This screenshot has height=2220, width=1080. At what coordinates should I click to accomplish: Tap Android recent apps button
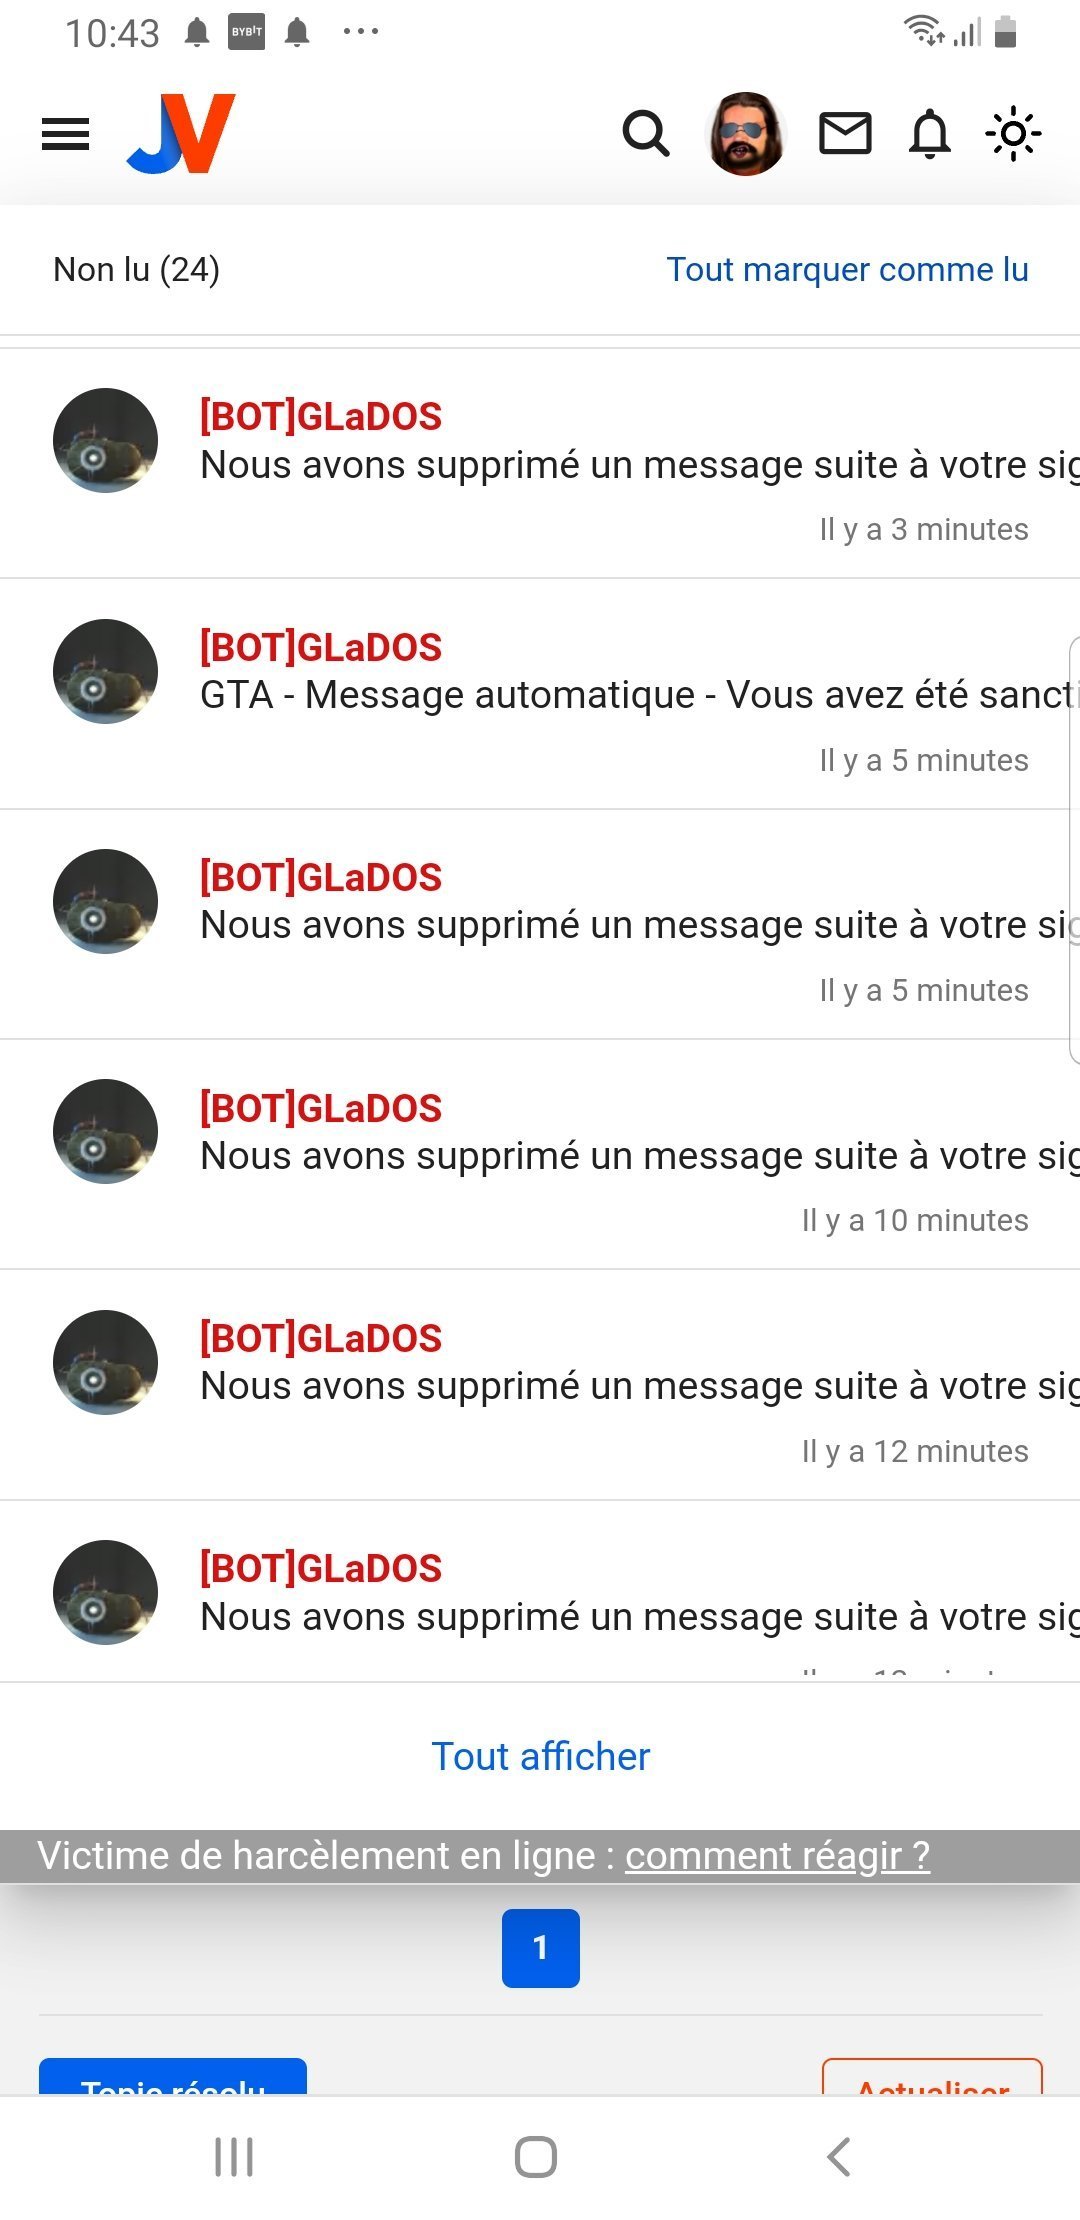234,2157
